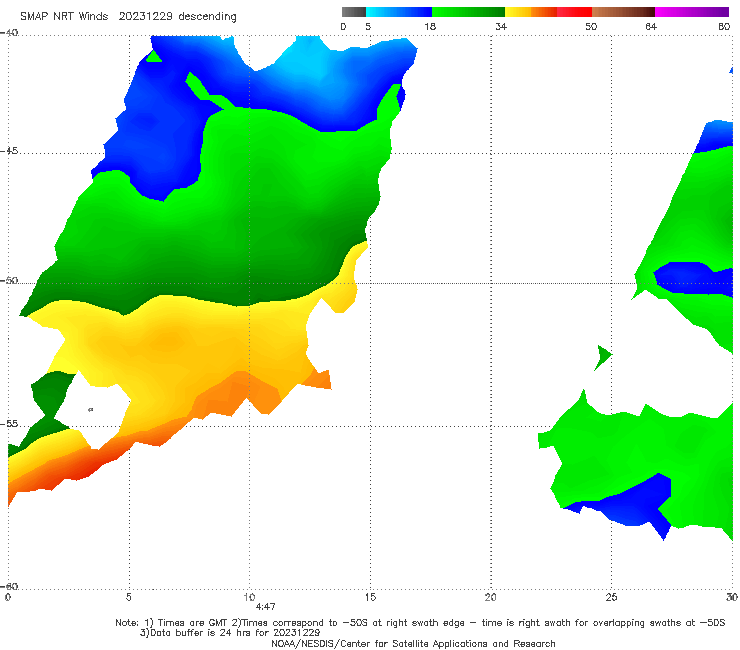This screenshot has height=650, width=740.
Task: Click the 'Data buffer is 24 hrs' note
Action: click(x=230, y=633)
